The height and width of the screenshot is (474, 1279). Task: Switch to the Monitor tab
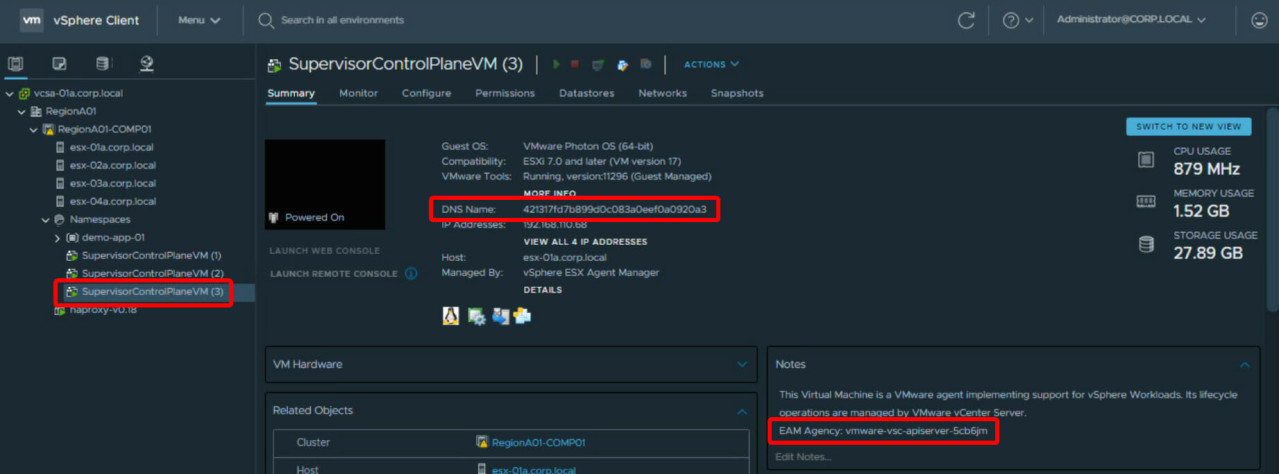tap(358, 93)
